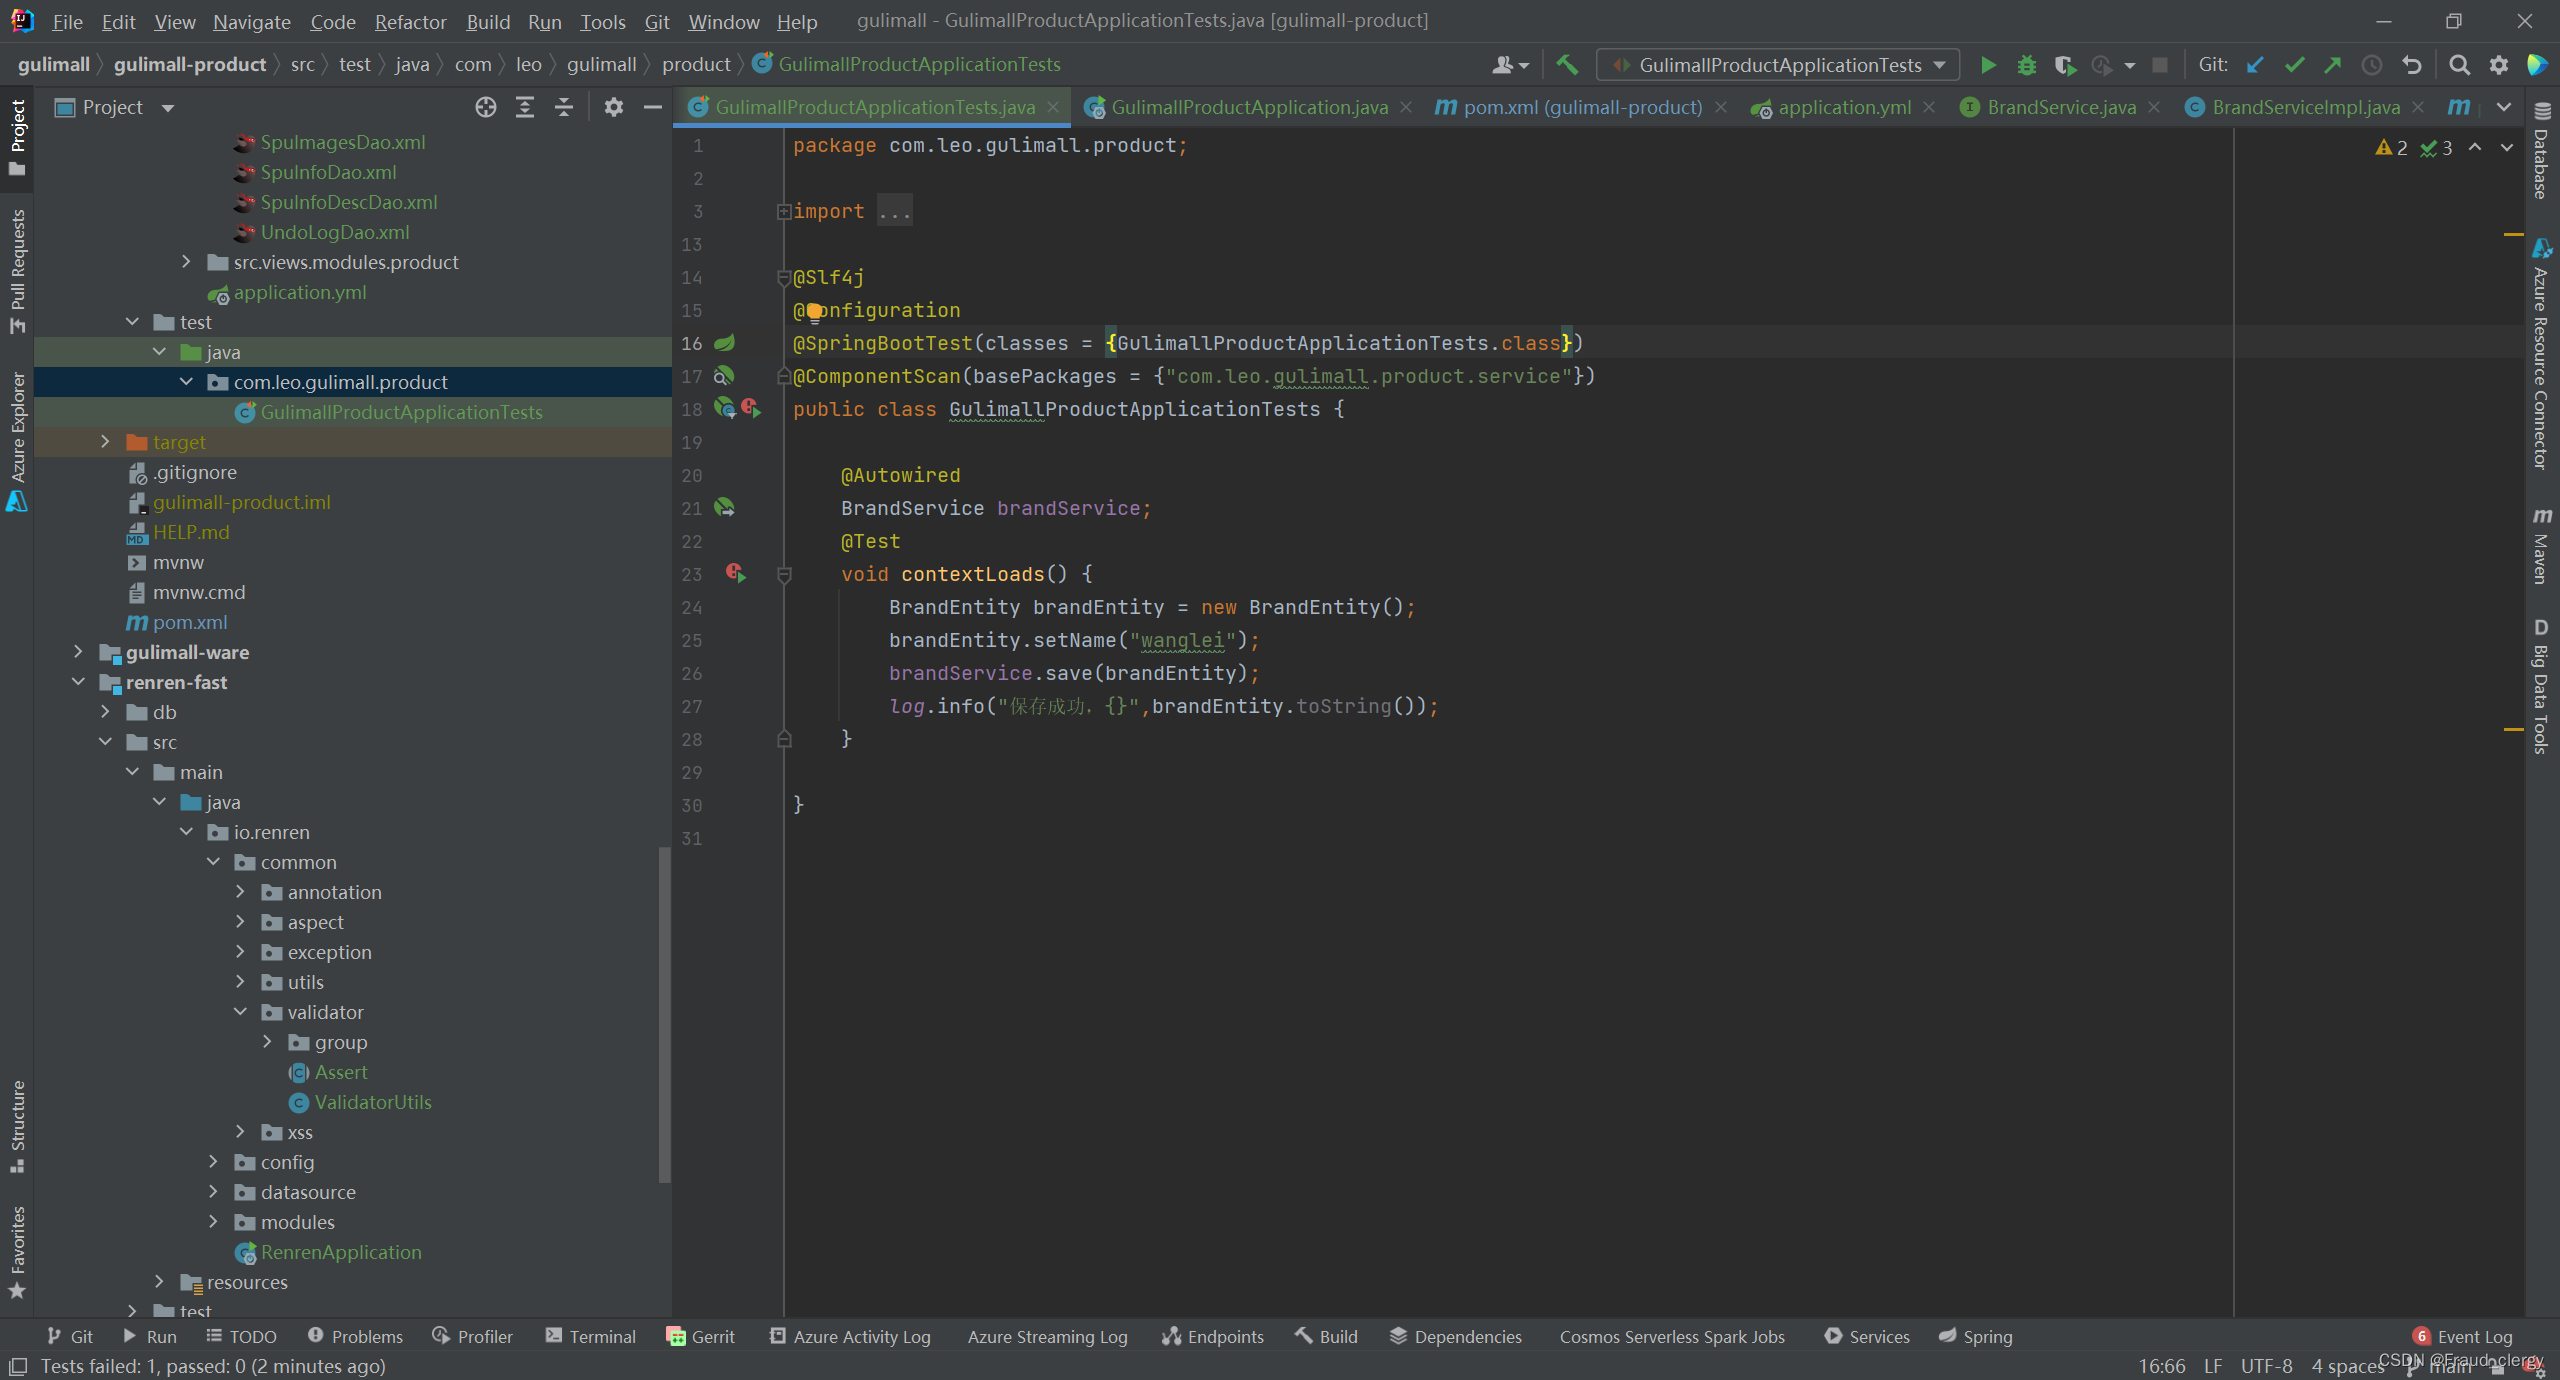
Task: Collapse all project tree nodes
Action: (x=564, y=107)
